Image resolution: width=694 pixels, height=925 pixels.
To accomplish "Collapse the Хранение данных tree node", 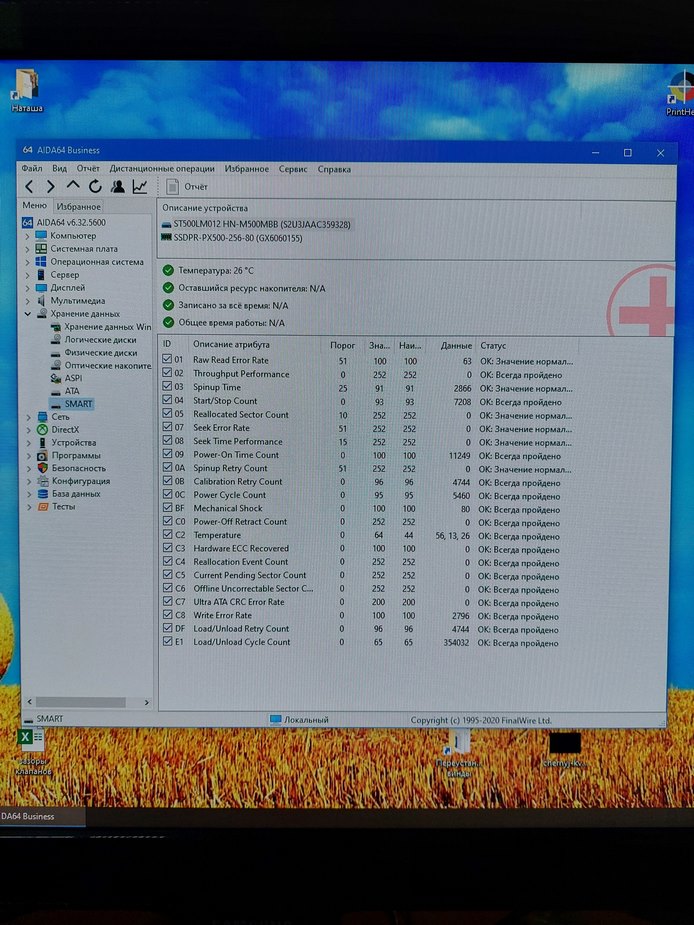I will pyautogui.click(x=28, y=313).
